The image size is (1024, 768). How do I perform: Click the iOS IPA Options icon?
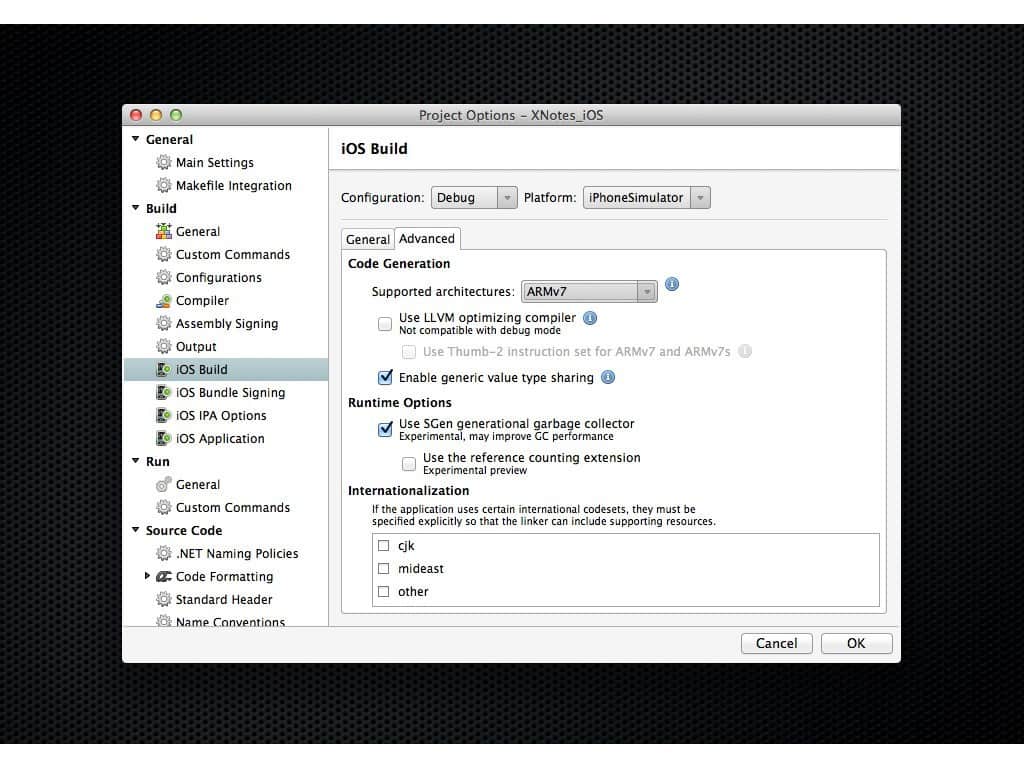pos(163,415)
